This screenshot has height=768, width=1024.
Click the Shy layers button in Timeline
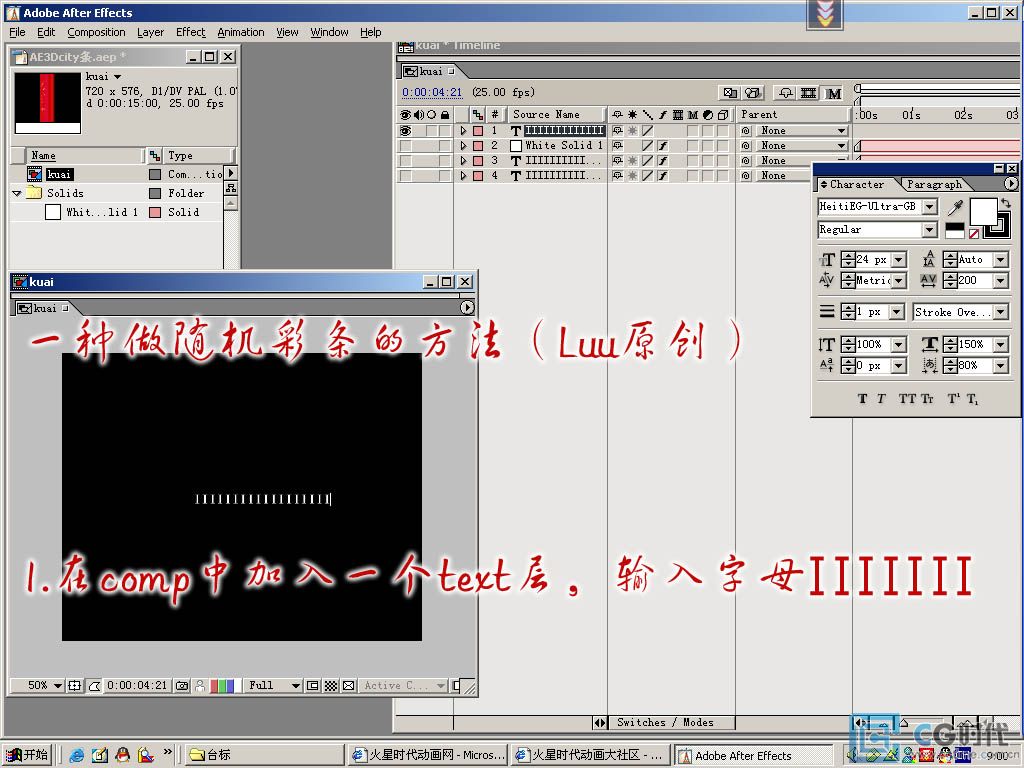coord(786,93)
